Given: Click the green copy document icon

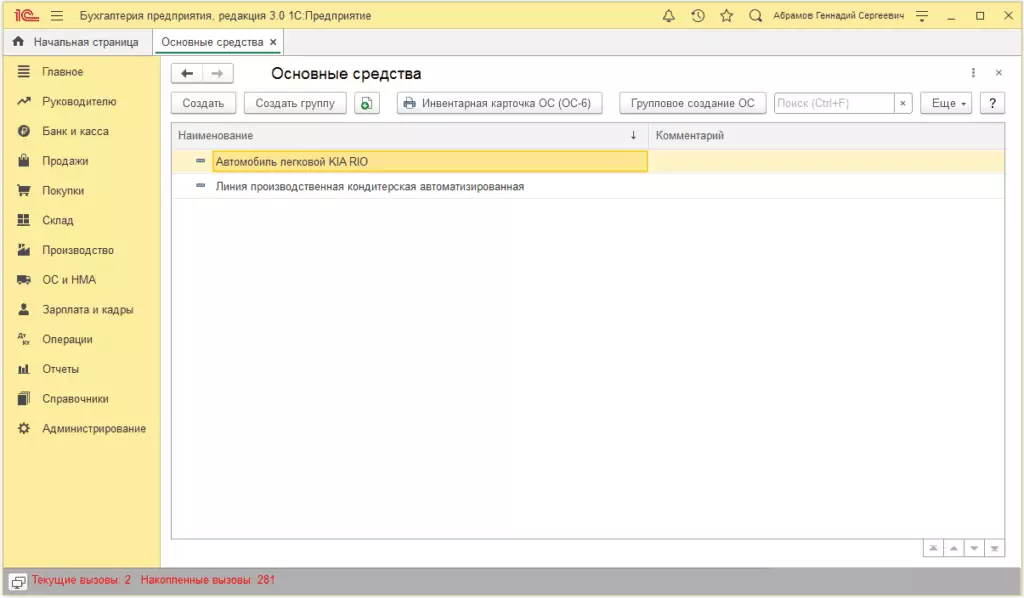Looking at the screenshot, I should (367, 103).
